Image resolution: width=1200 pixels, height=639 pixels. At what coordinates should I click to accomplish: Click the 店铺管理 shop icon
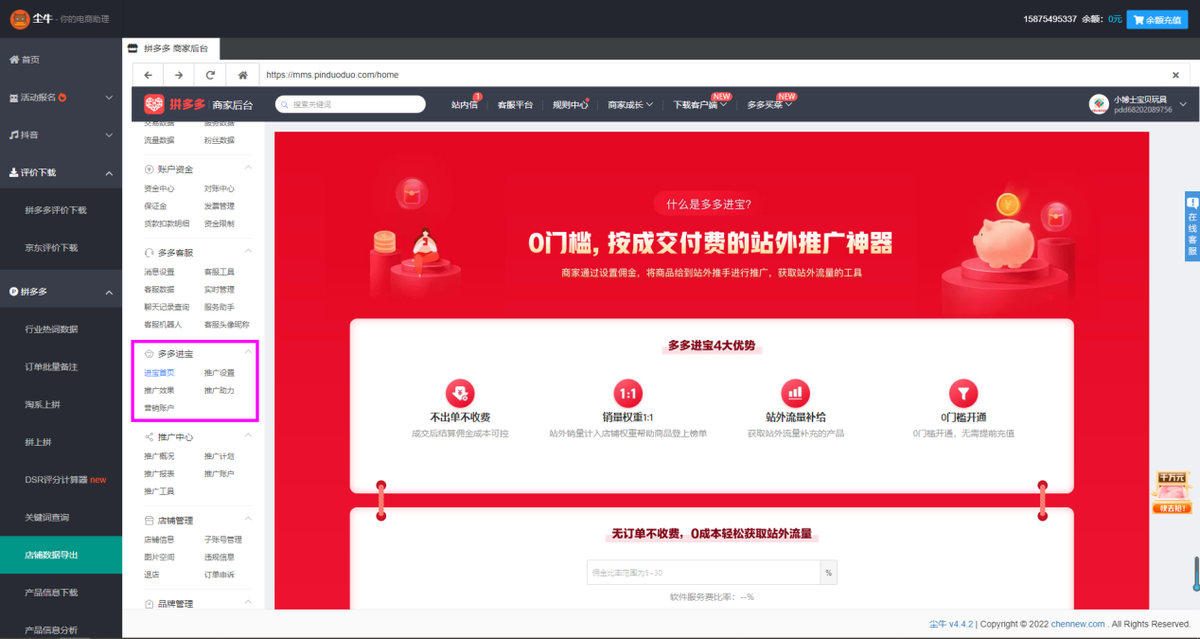point(149,521)
